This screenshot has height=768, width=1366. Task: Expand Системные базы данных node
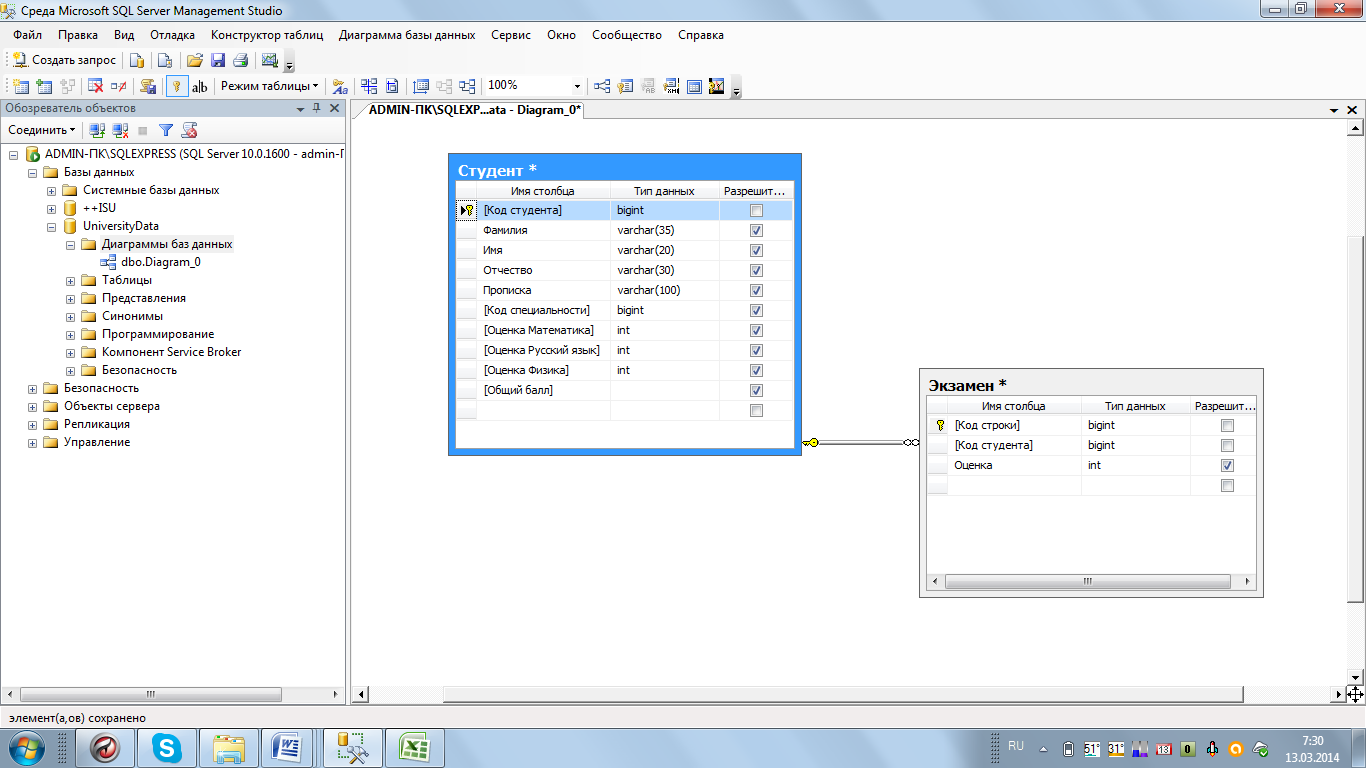click(x=51, y=191)
